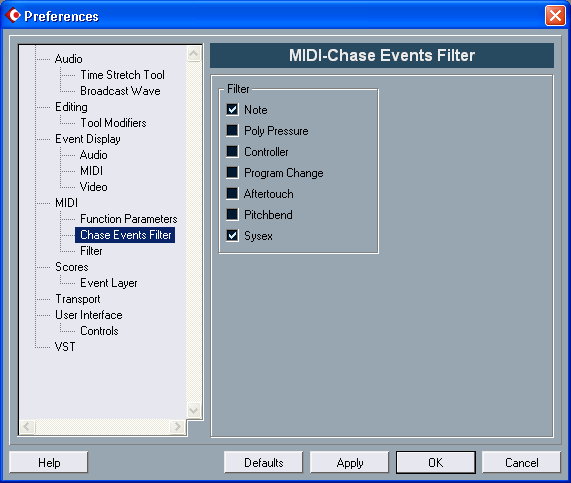This screenshot has width=571, height=483.
Task: Check the Pitchbend filter option
Action: coord(232,214)
